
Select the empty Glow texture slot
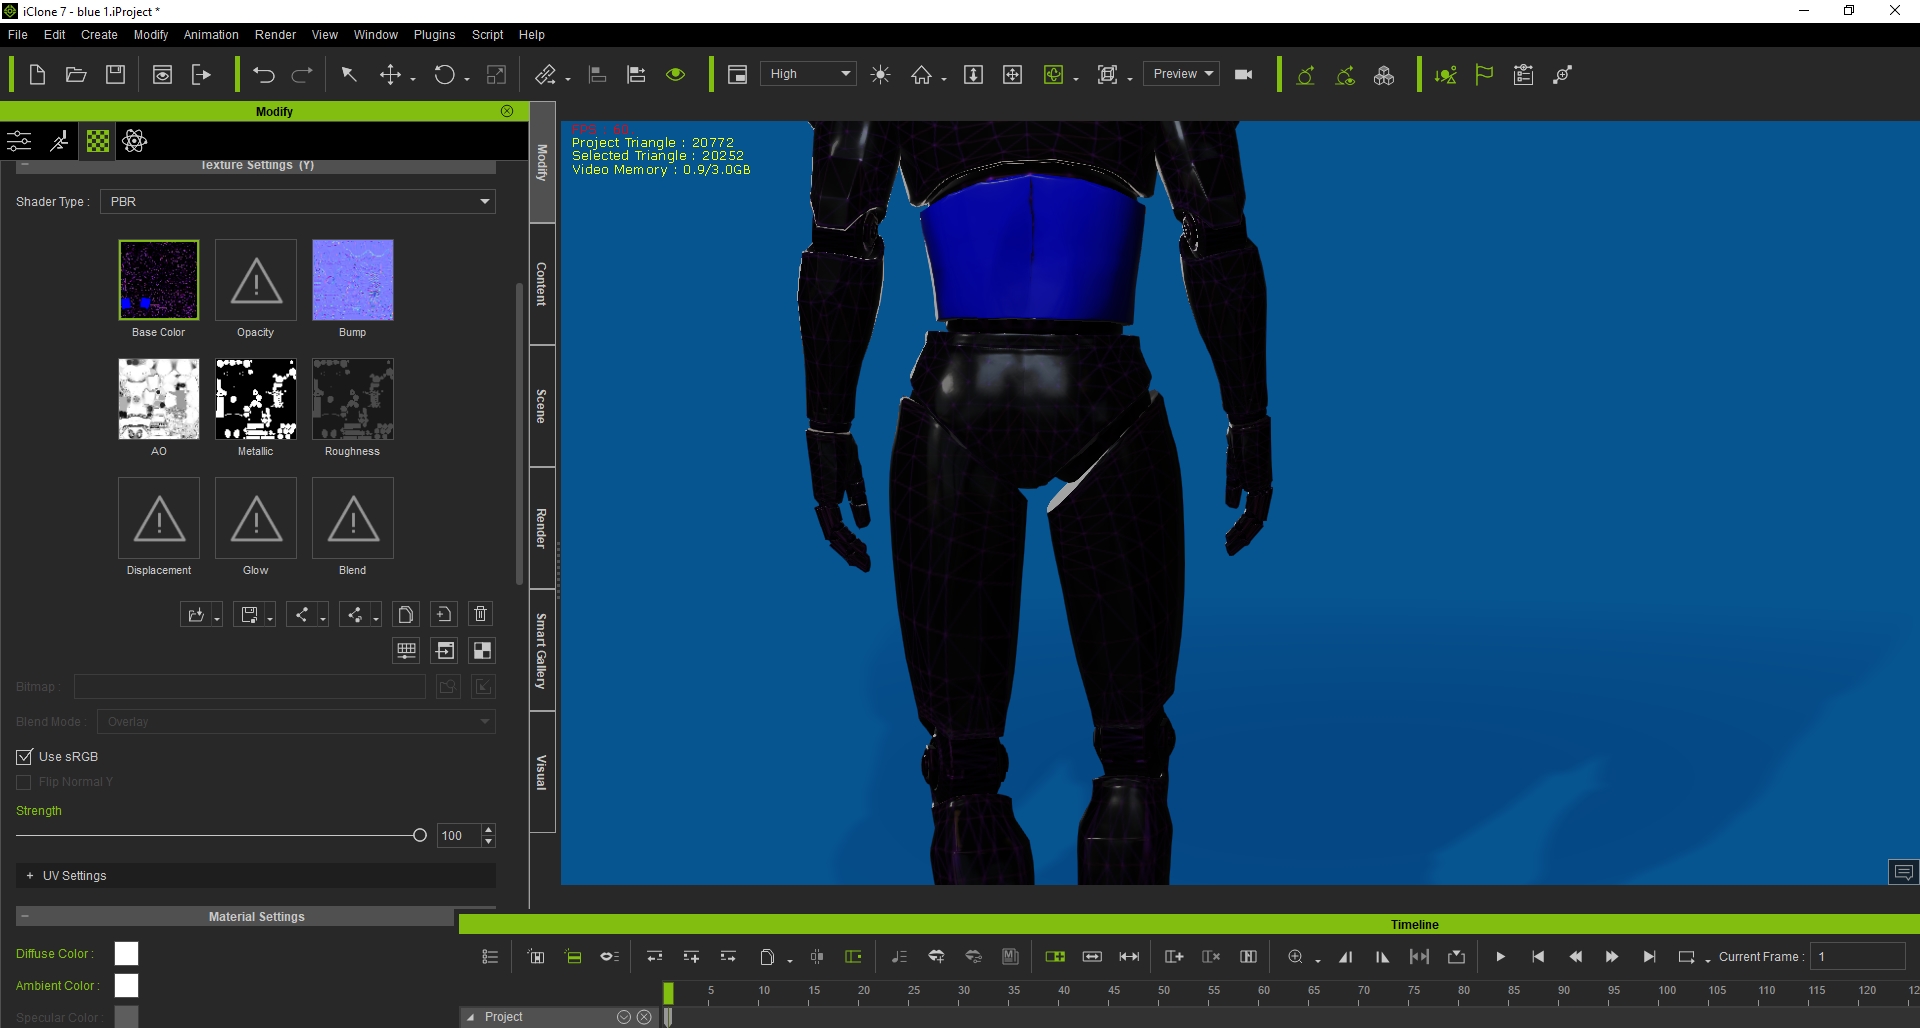[256, 518]
